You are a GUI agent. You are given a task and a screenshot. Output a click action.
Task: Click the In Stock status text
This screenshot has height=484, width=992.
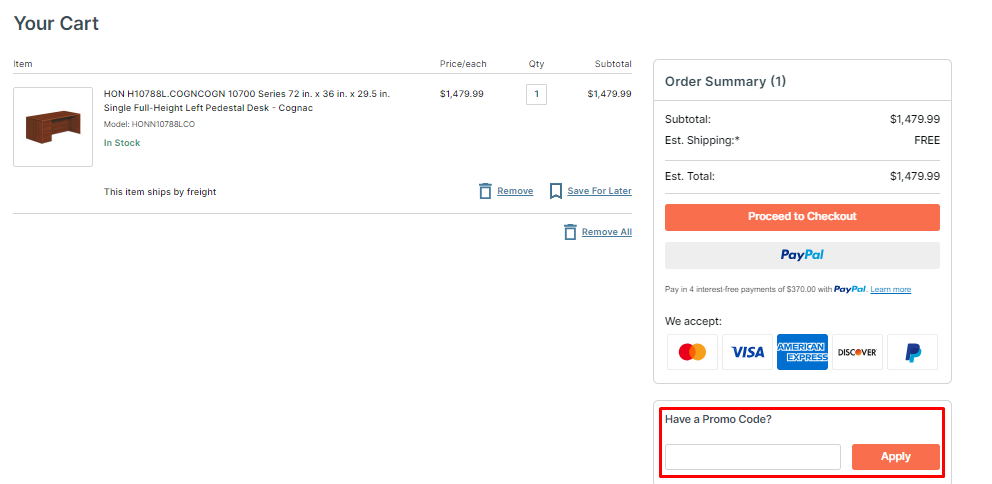pos(122,143)
